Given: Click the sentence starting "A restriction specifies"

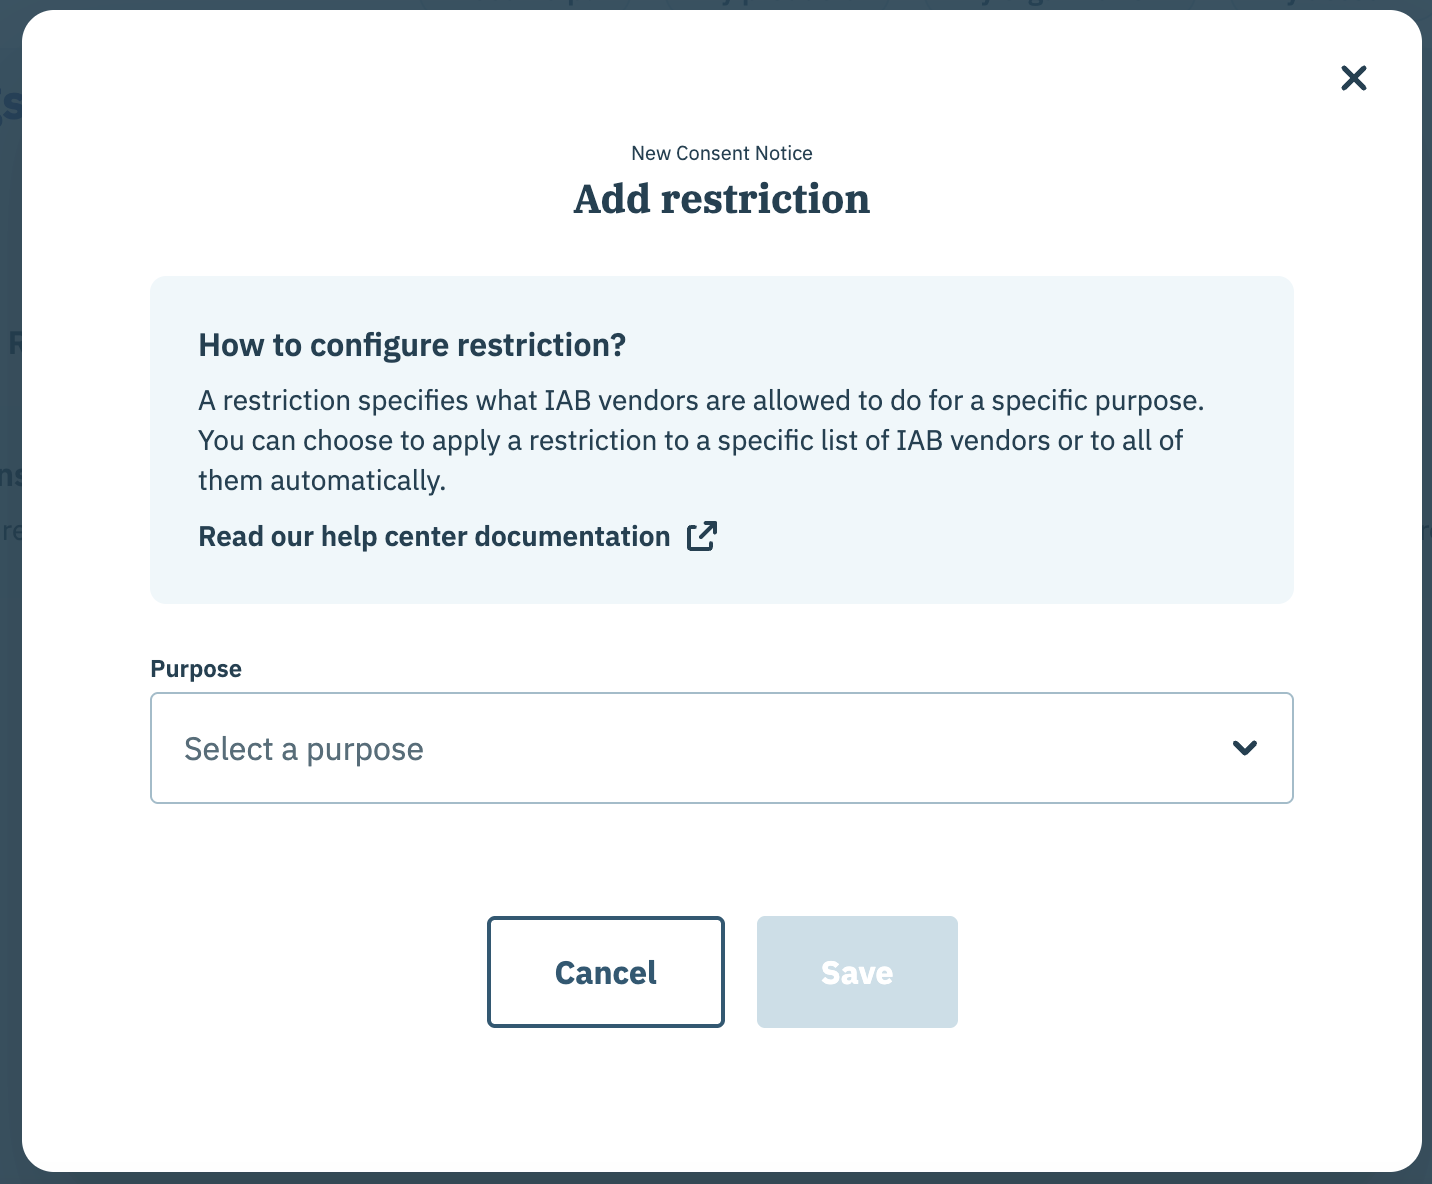Looking at the screenshot, I should [x=701, y=401].
